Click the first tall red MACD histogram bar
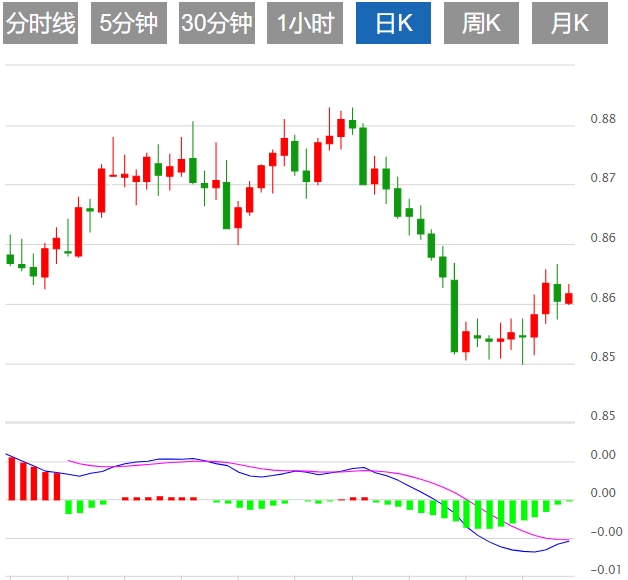Viewport: 628px width, 580px height. (x=12, y=478)
